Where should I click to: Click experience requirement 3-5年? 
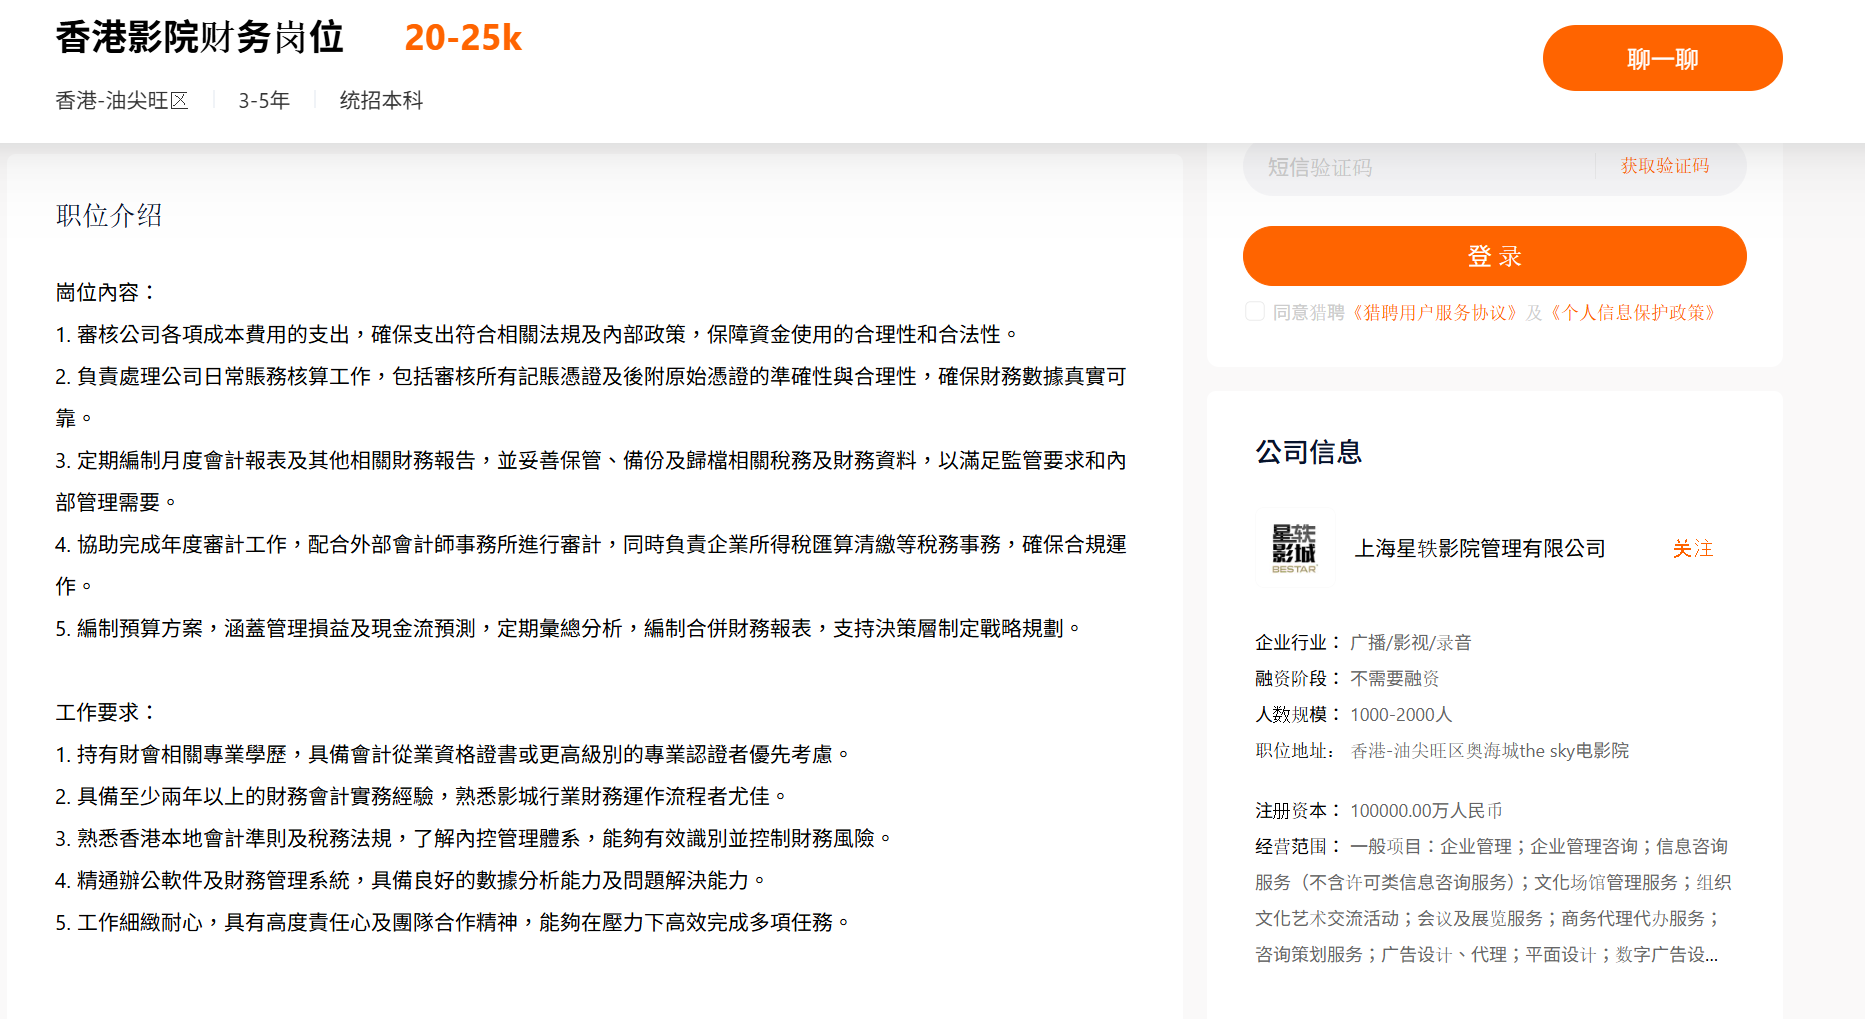pos(262,100)
